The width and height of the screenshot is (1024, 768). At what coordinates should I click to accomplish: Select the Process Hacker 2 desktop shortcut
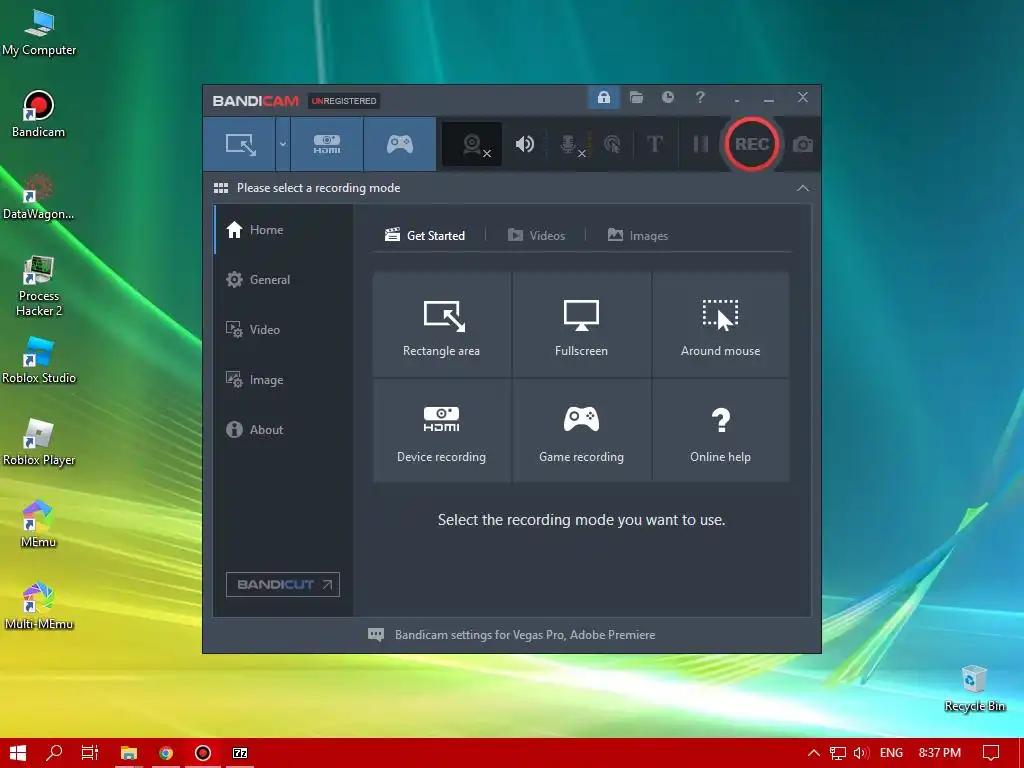[39, 285]
